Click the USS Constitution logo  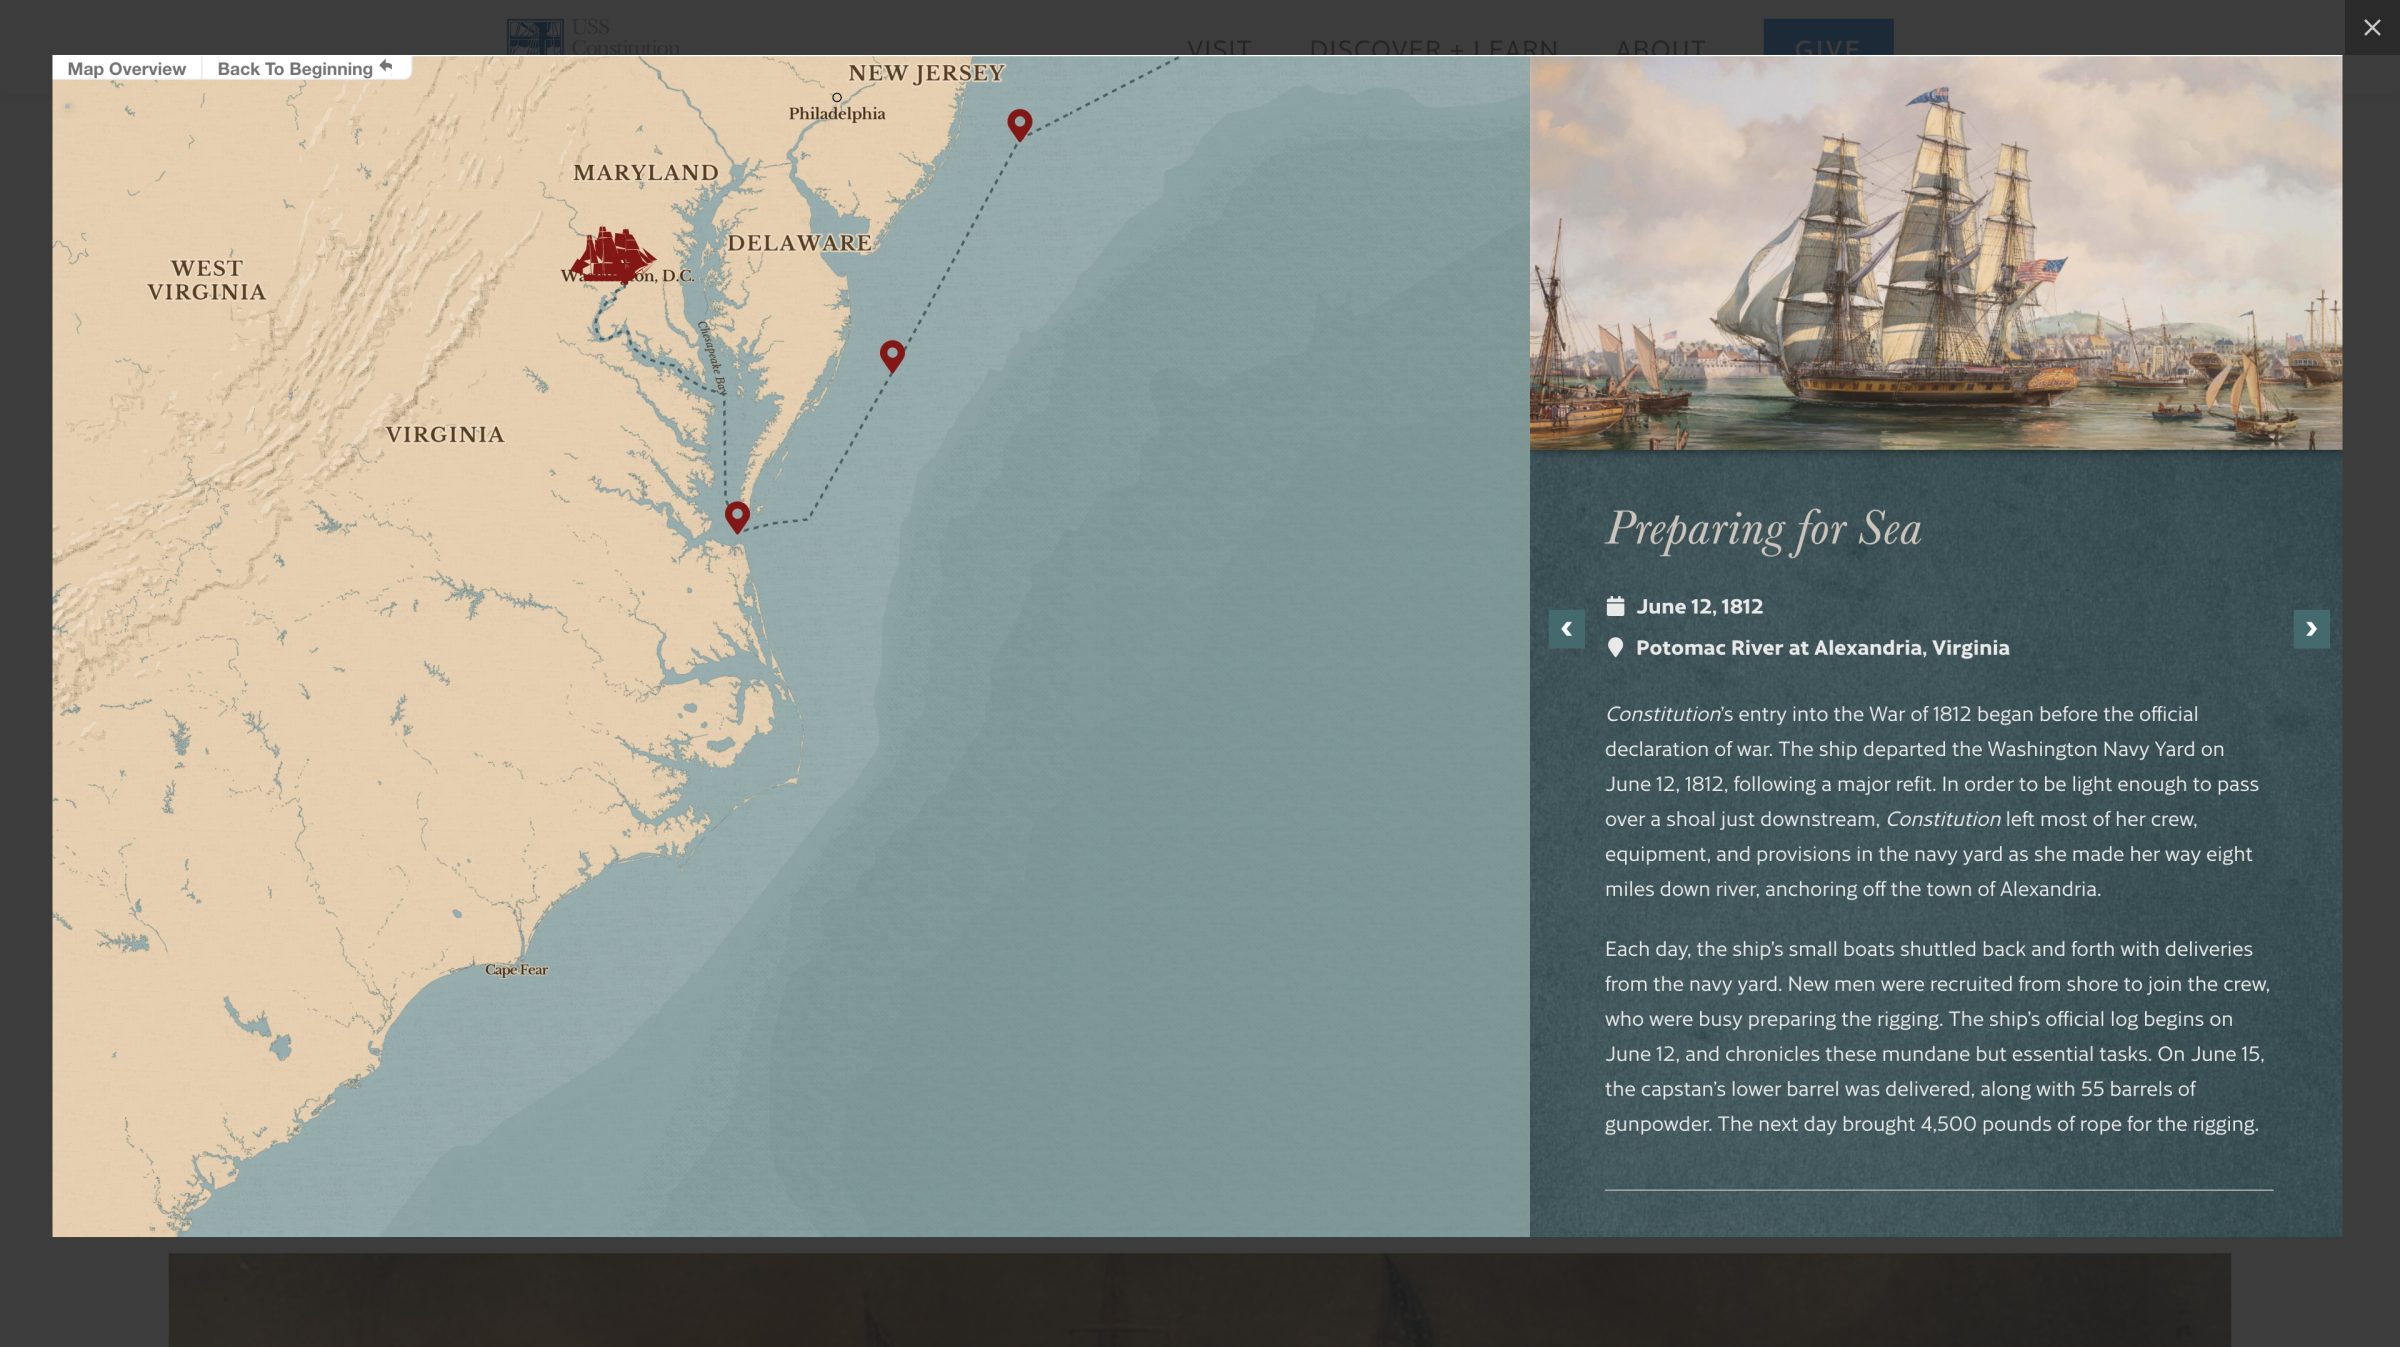tap(593, 37)
